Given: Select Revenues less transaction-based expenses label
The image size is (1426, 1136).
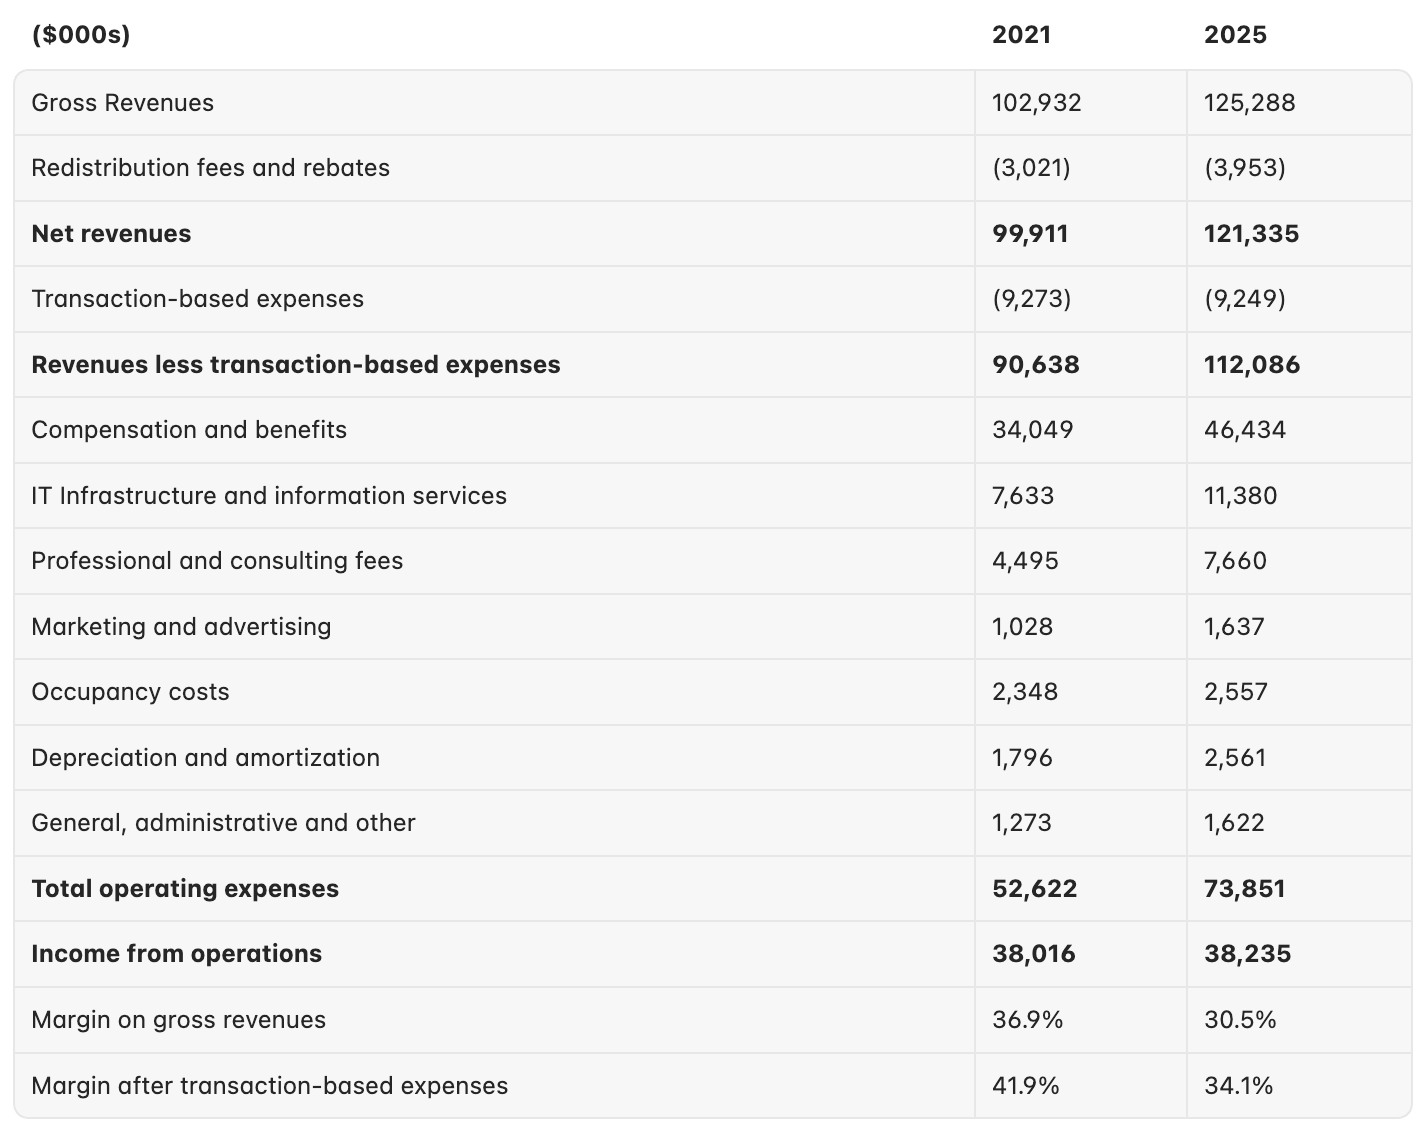Looking at the screenshot, I should 296,365.
